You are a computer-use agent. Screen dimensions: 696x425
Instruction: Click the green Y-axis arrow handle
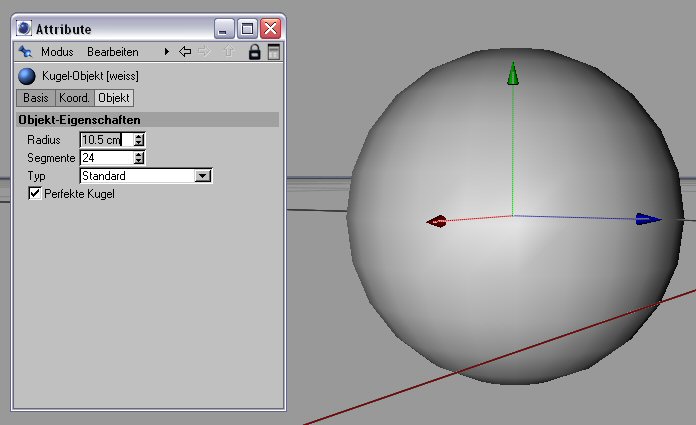pos(513,74)
